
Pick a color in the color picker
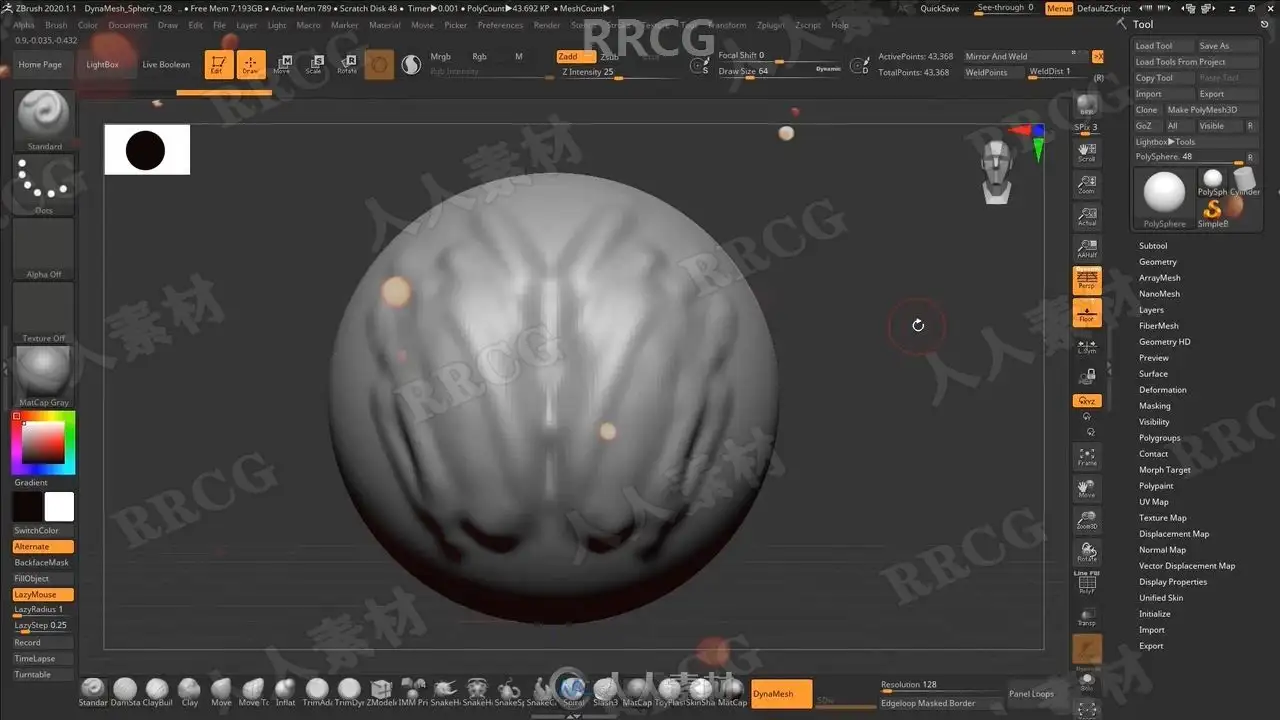tap(43, 442)
